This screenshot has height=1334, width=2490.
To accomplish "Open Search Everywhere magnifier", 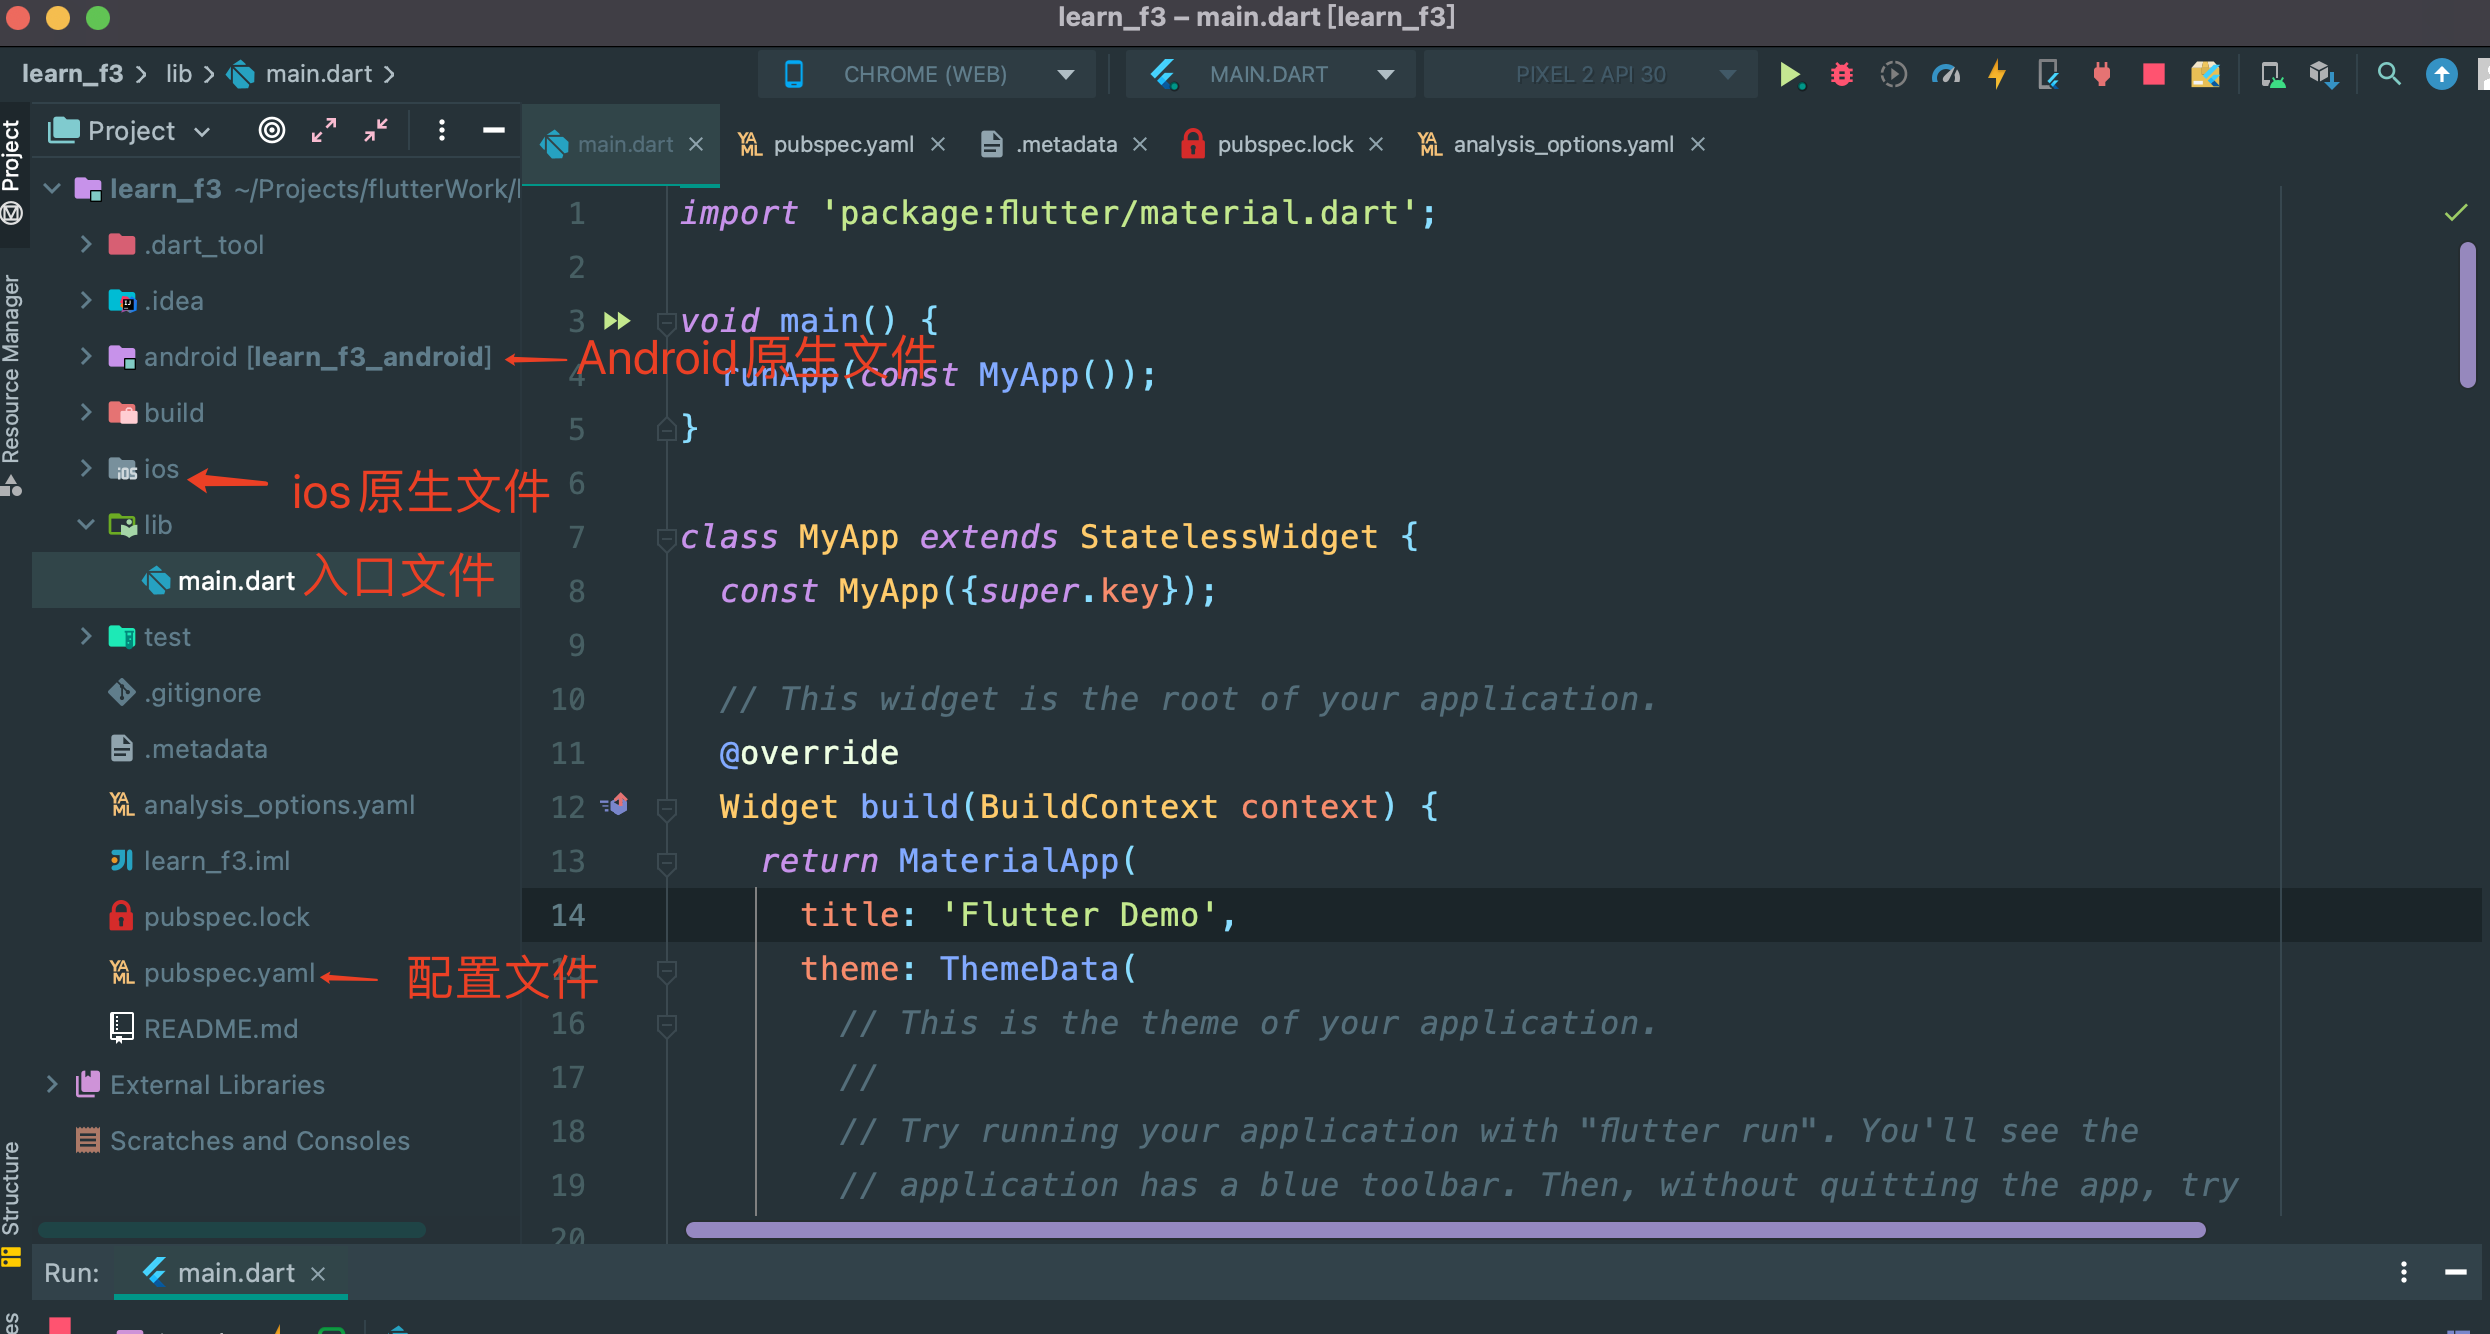I will click(2388, 74).
